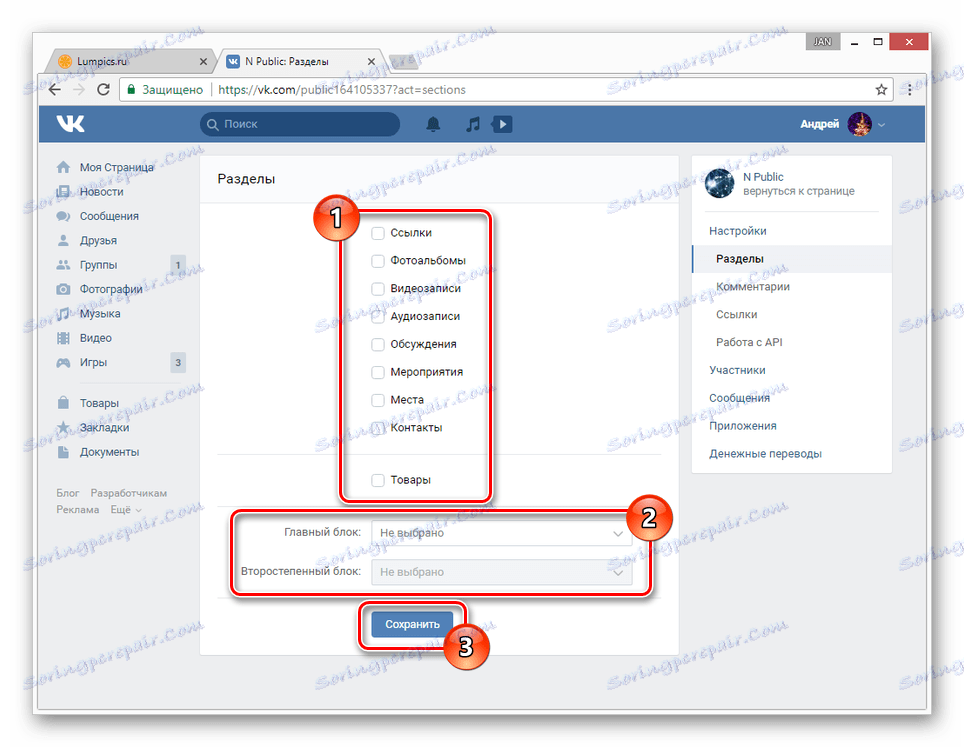964x747 pixels.
Task: Enable the Фотоальбомы checkbox
Action: click(x=378, y=261)
